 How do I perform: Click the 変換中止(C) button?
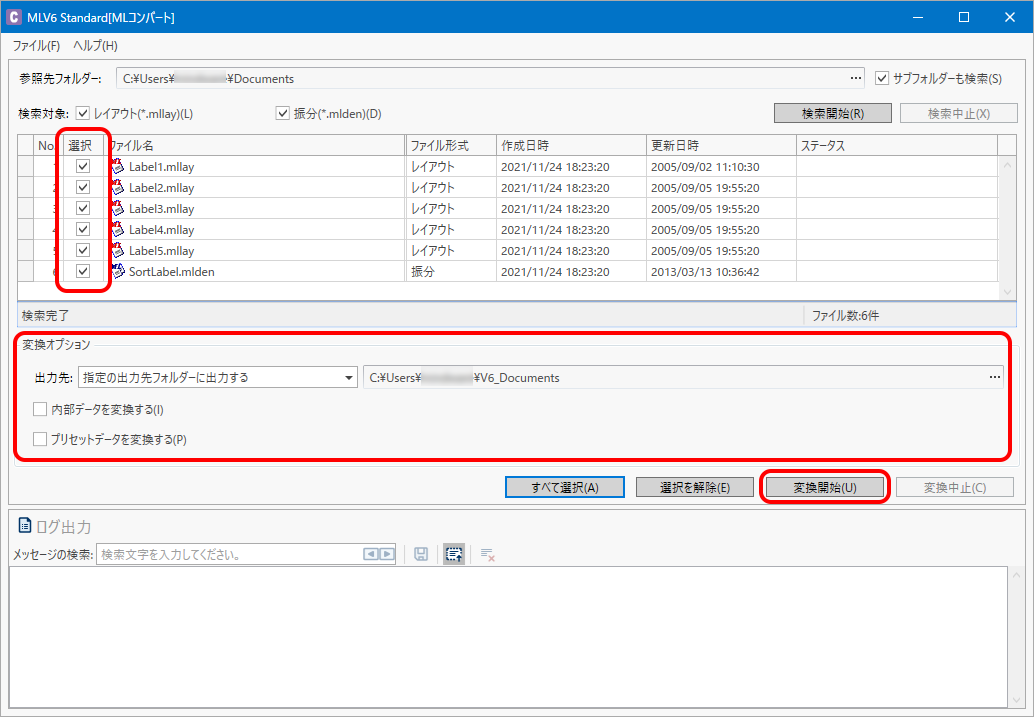click(x=954, y=487)
